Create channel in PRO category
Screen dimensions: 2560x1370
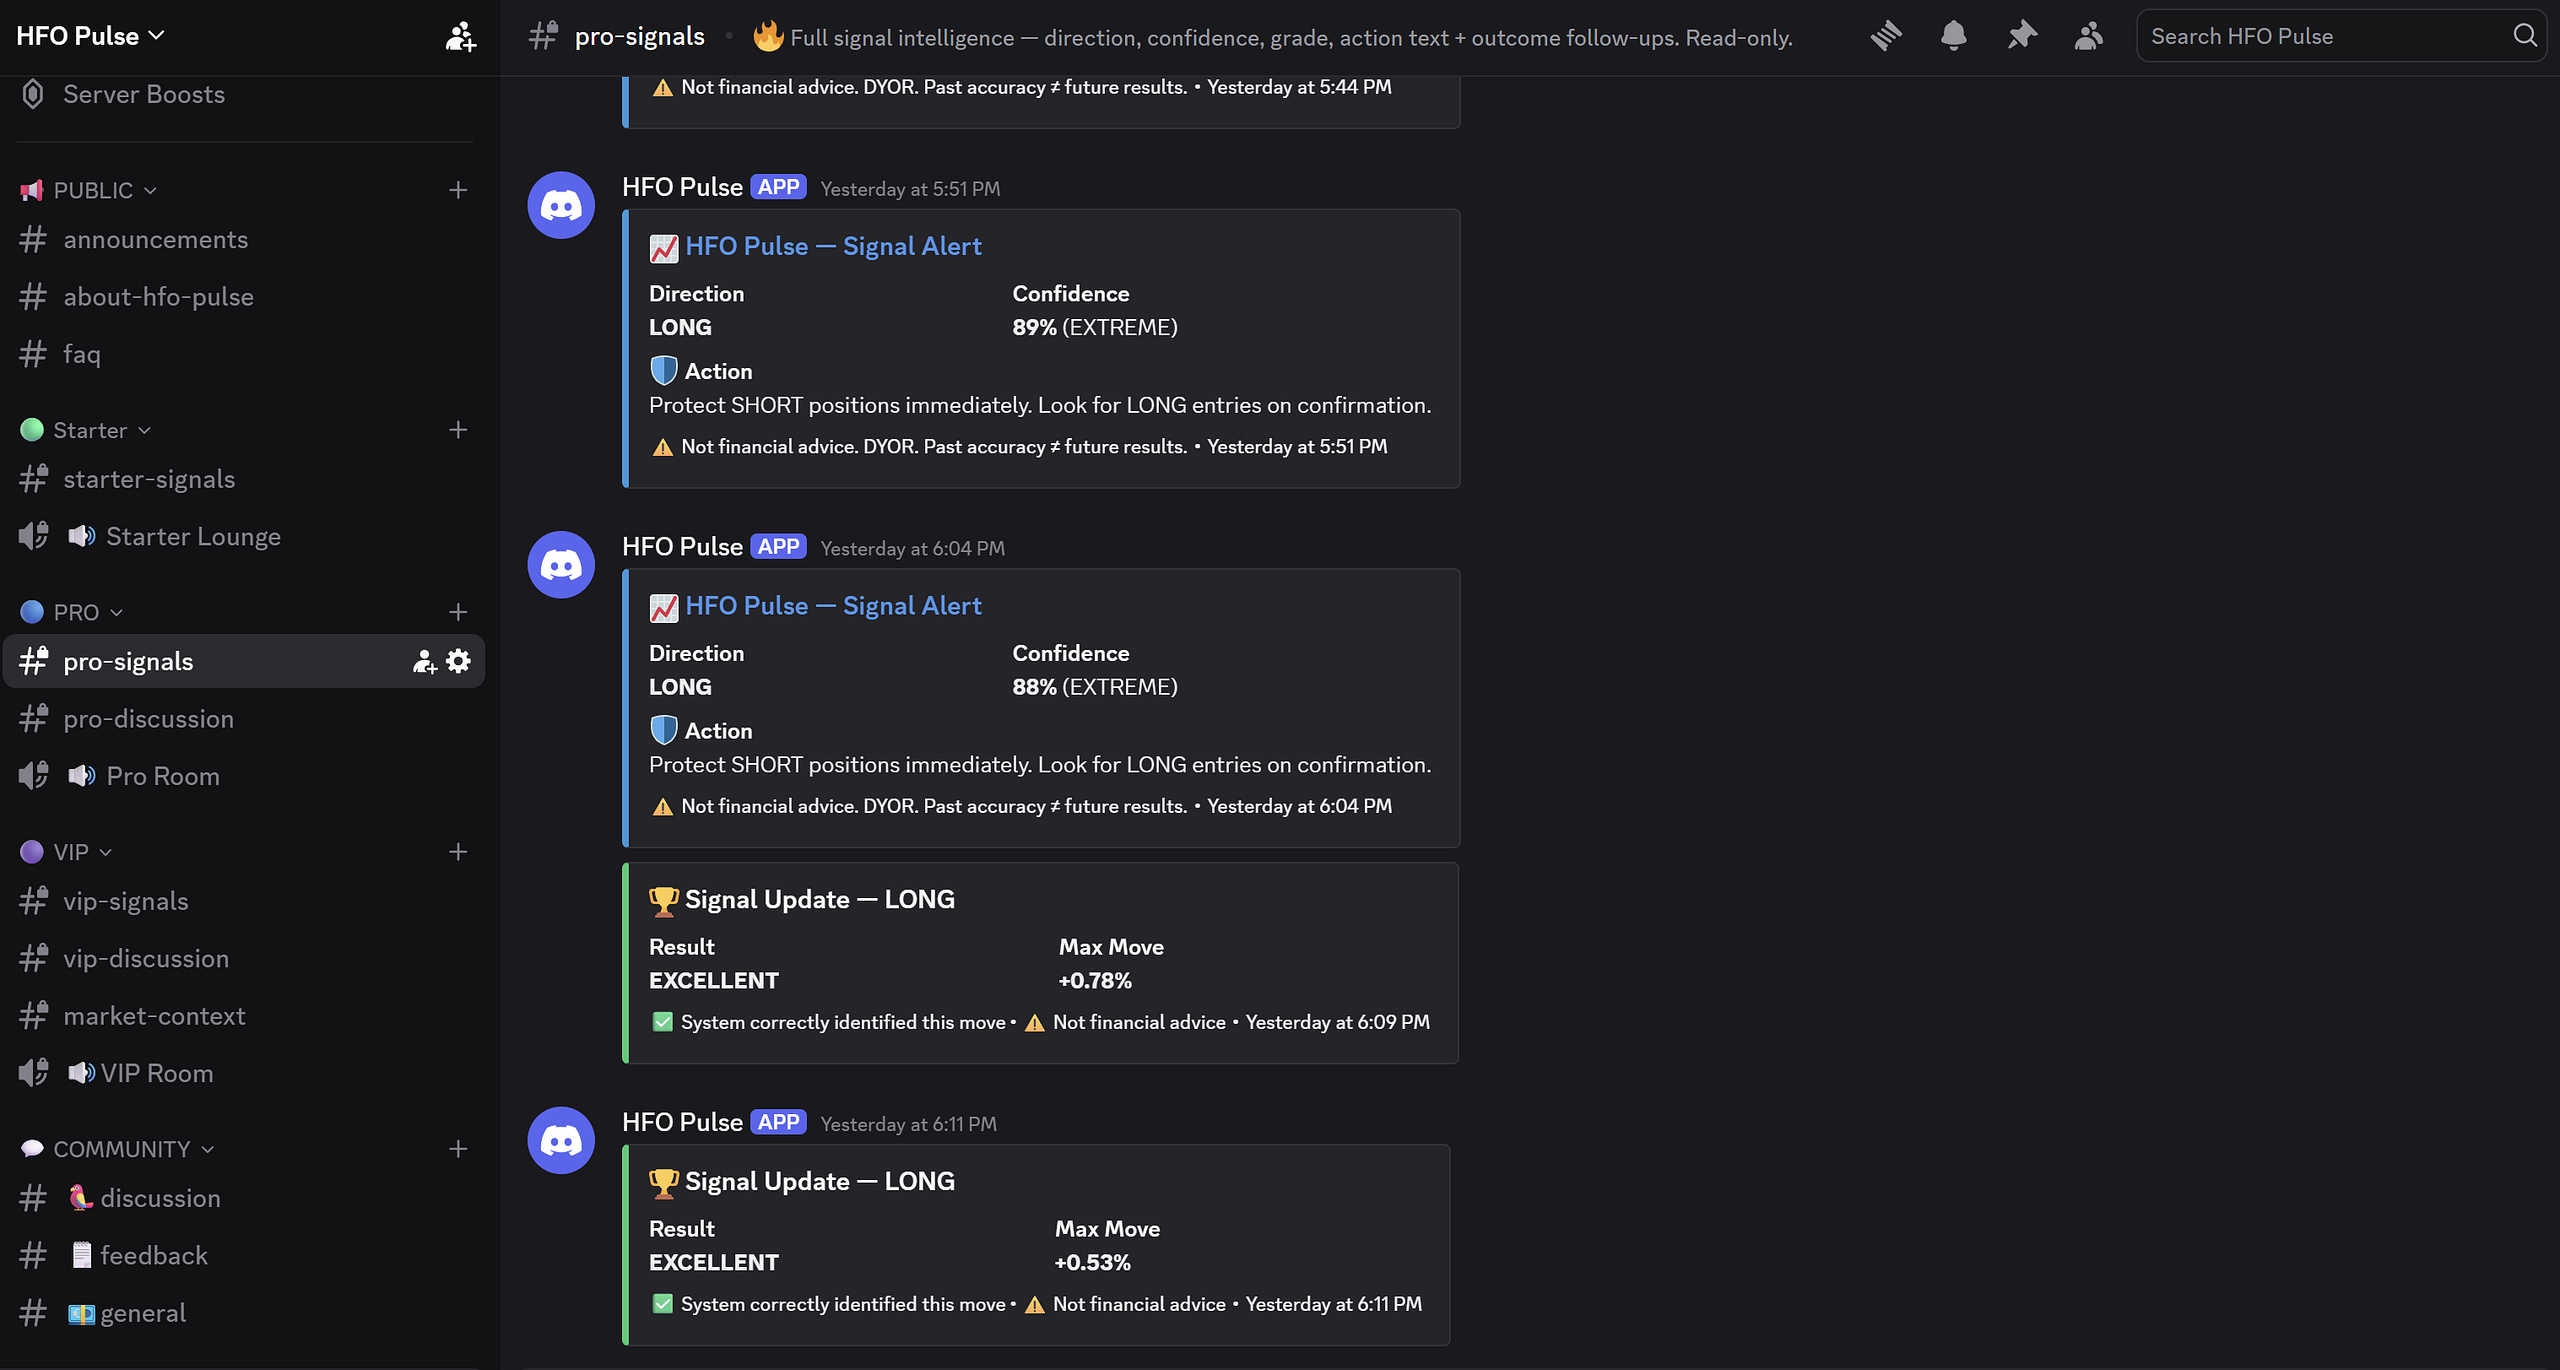(x=458, y=612)
